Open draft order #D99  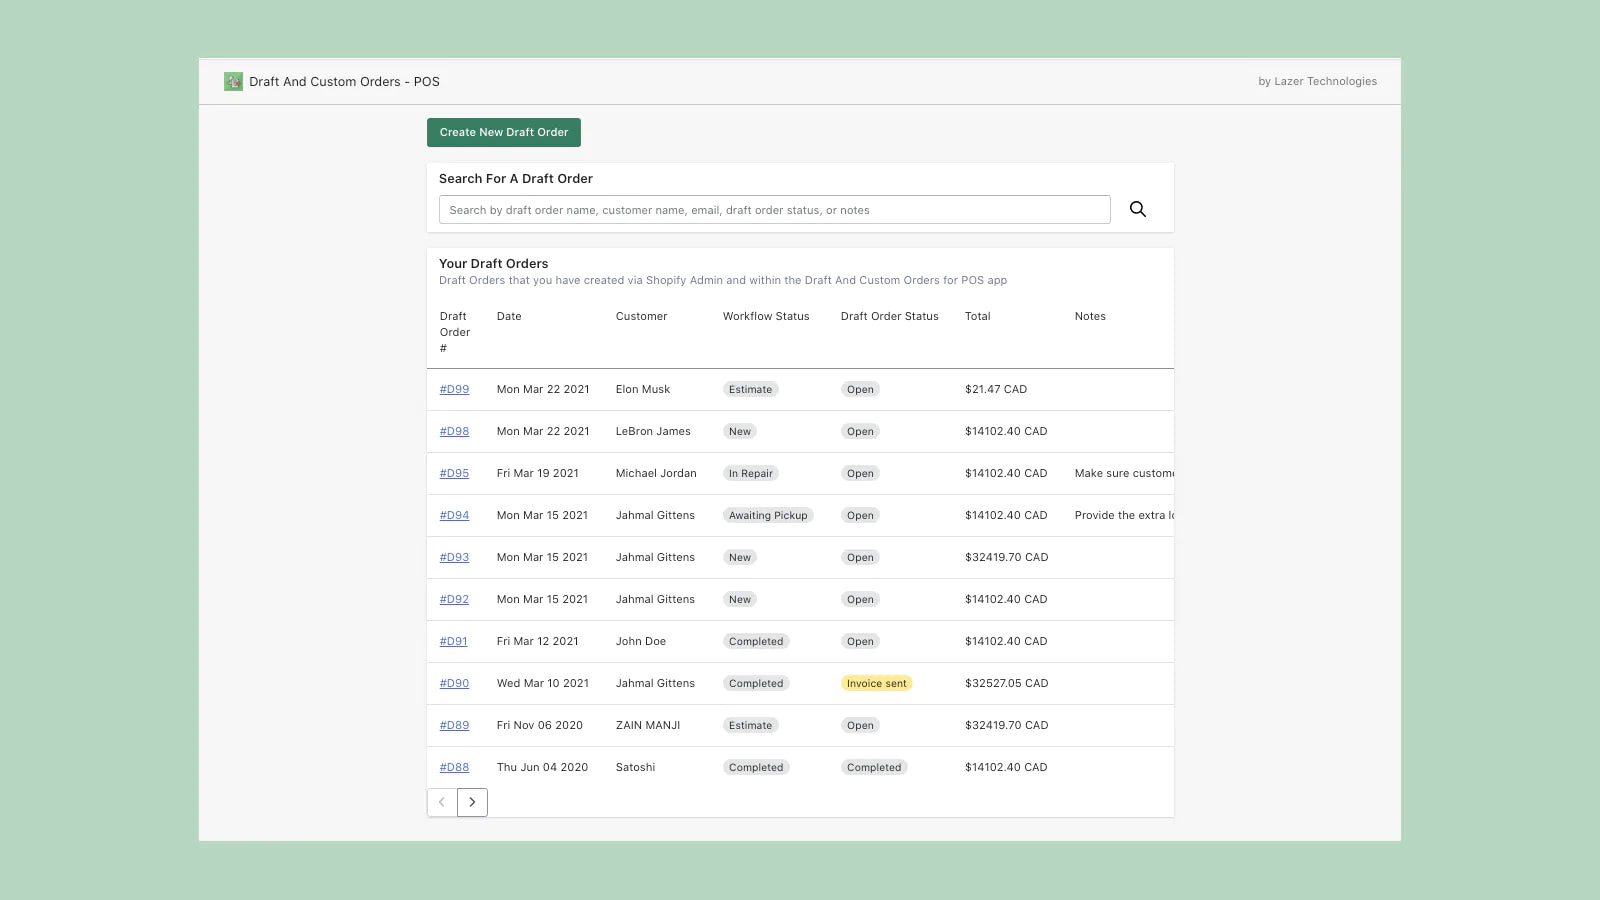pyautogui.click(x=454, y=390)
